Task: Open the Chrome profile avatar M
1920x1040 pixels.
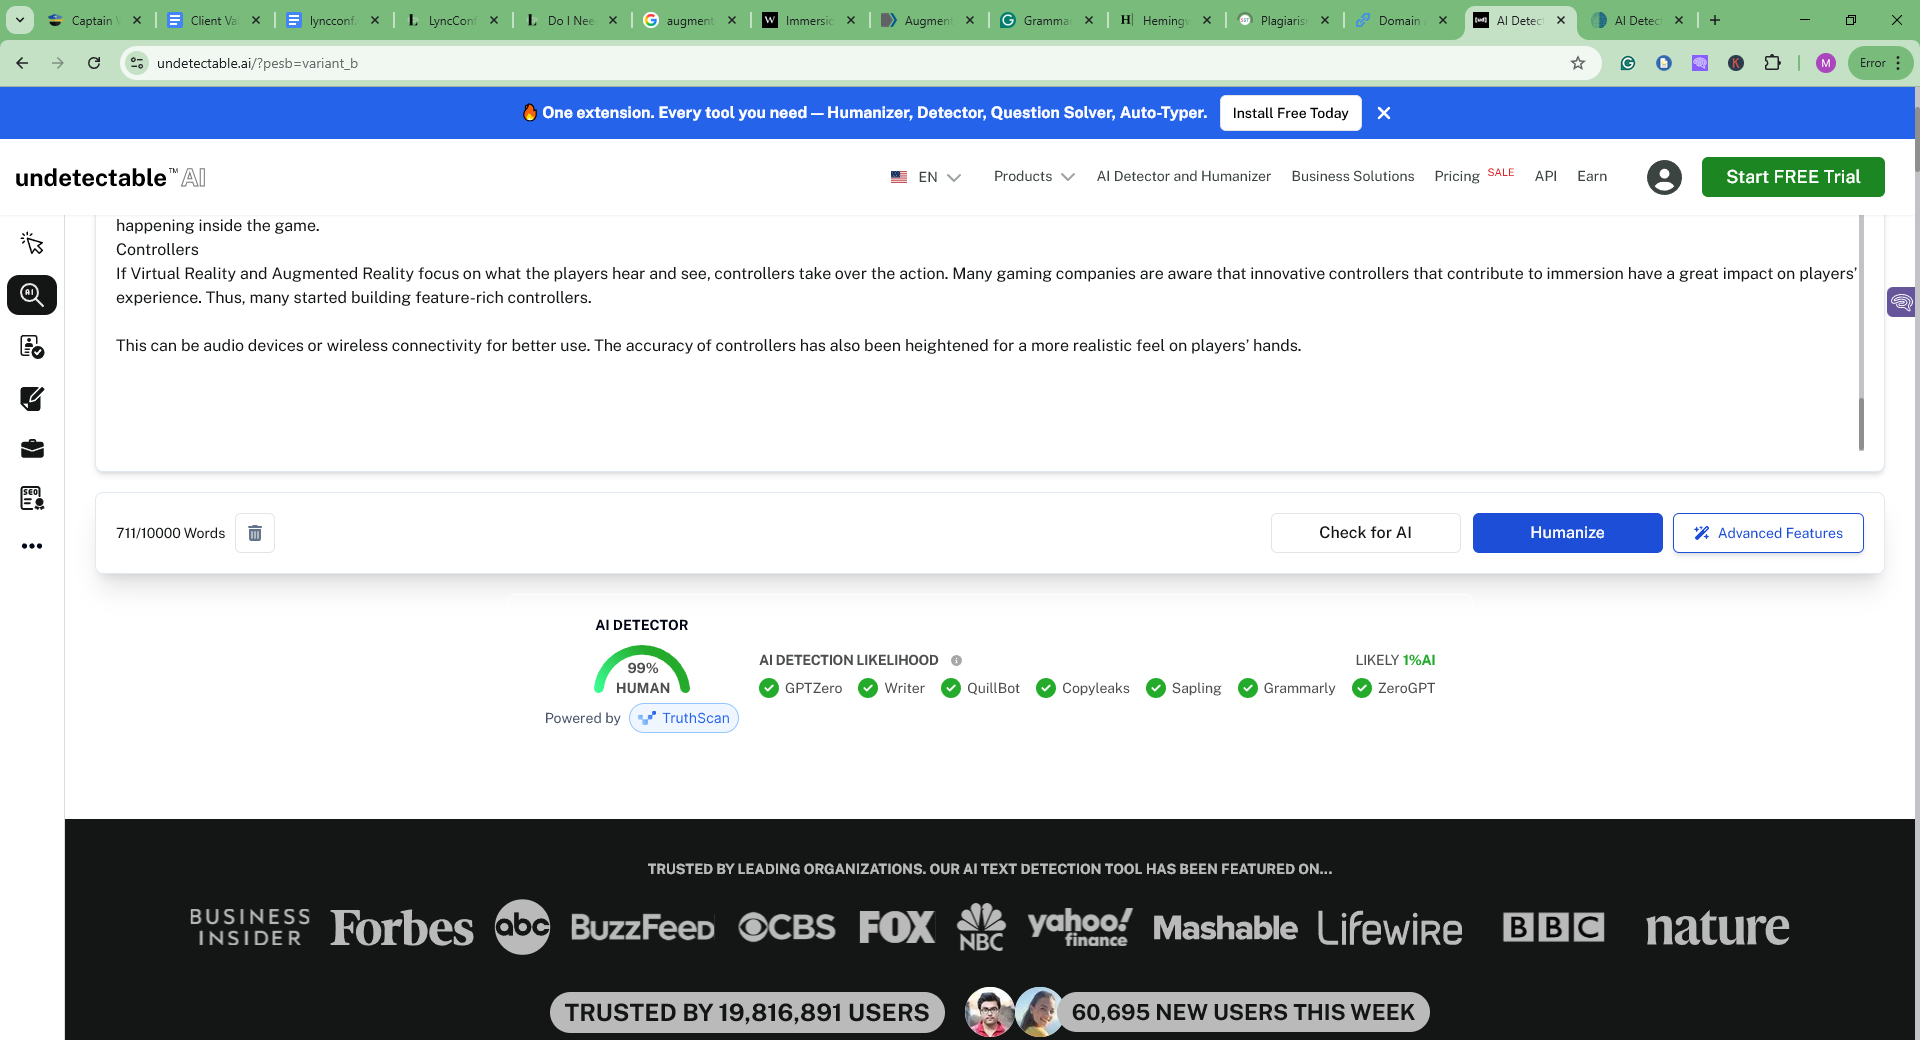Action: coord(1826,63)
